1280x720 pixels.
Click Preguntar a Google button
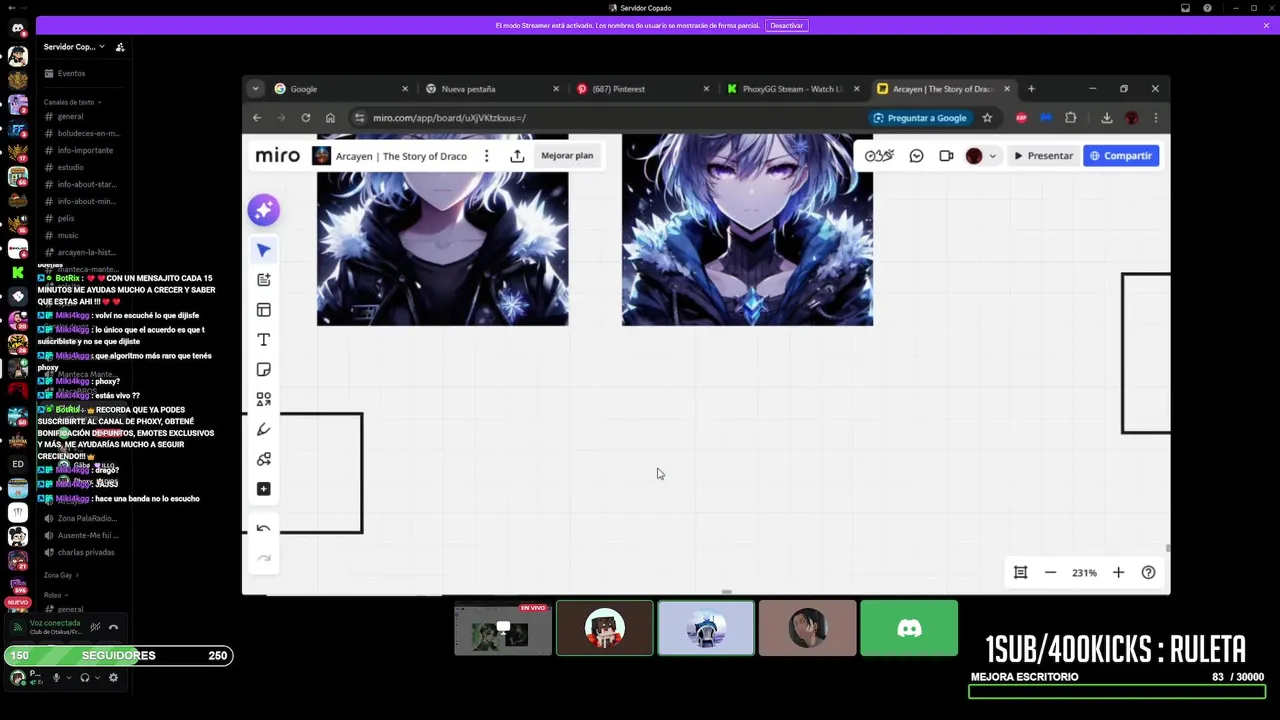(920, 118)
